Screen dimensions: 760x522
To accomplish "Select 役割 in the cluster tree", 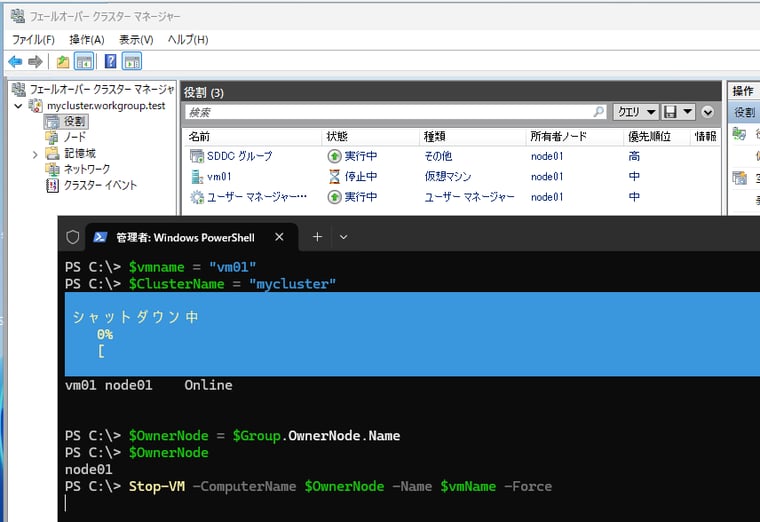I will [74, 121].
